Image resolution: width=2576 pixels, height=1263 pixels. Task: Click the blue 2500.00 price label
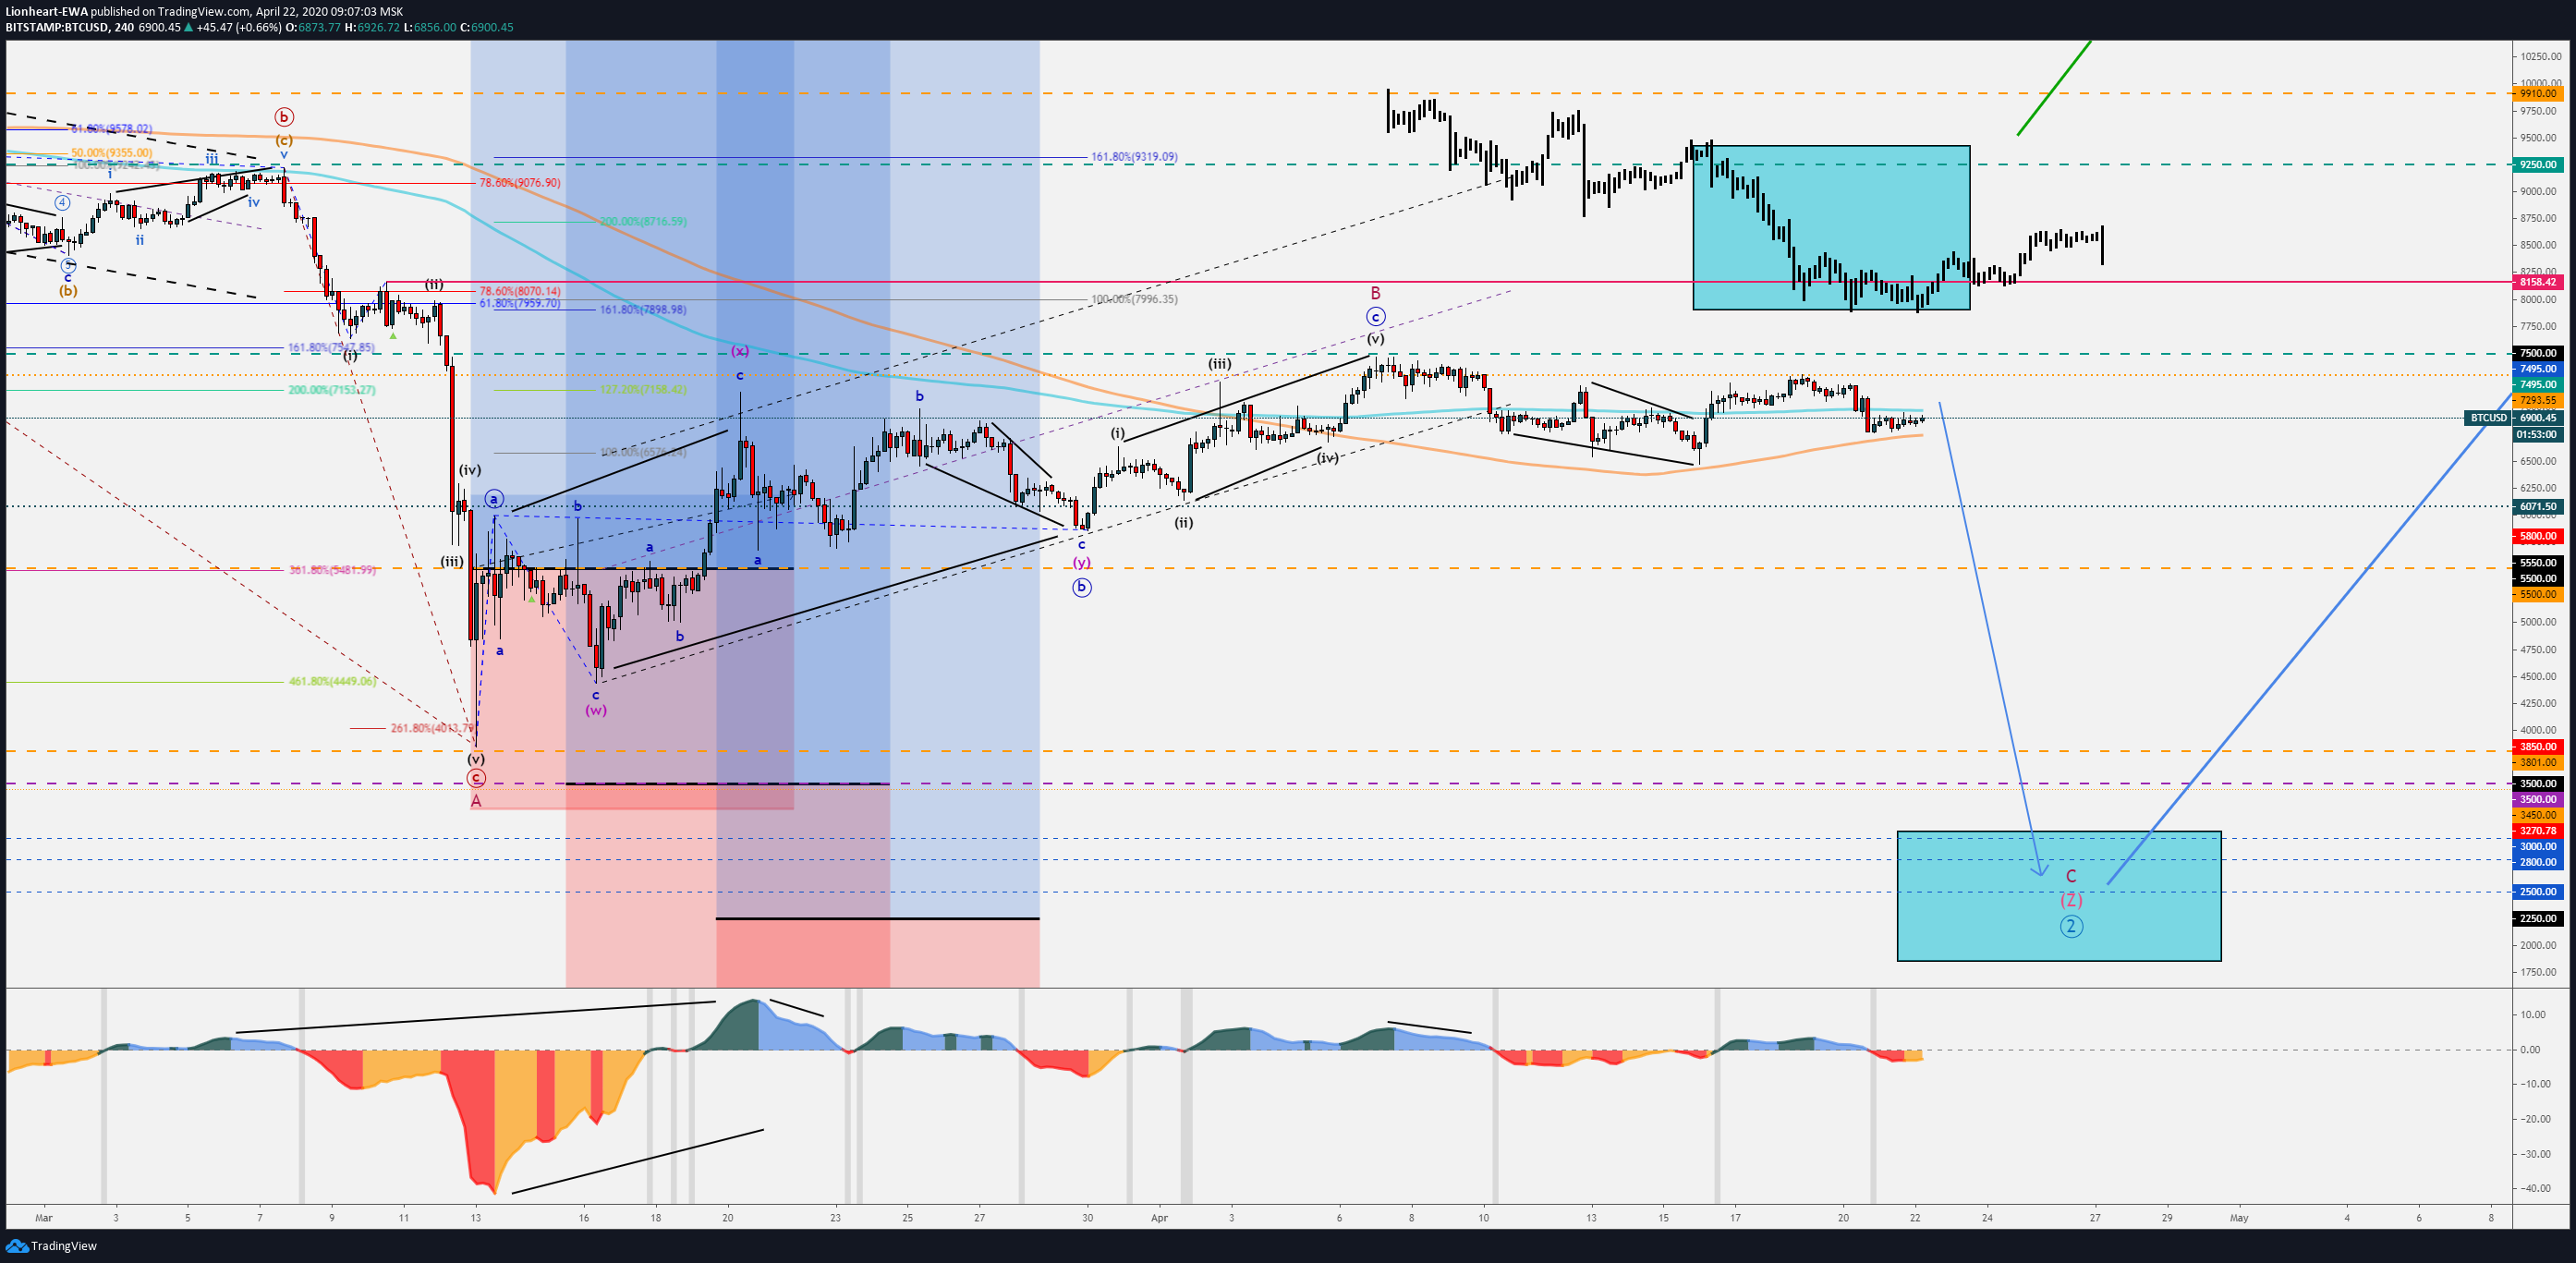pyautogui.click(x=2538, y=892)
